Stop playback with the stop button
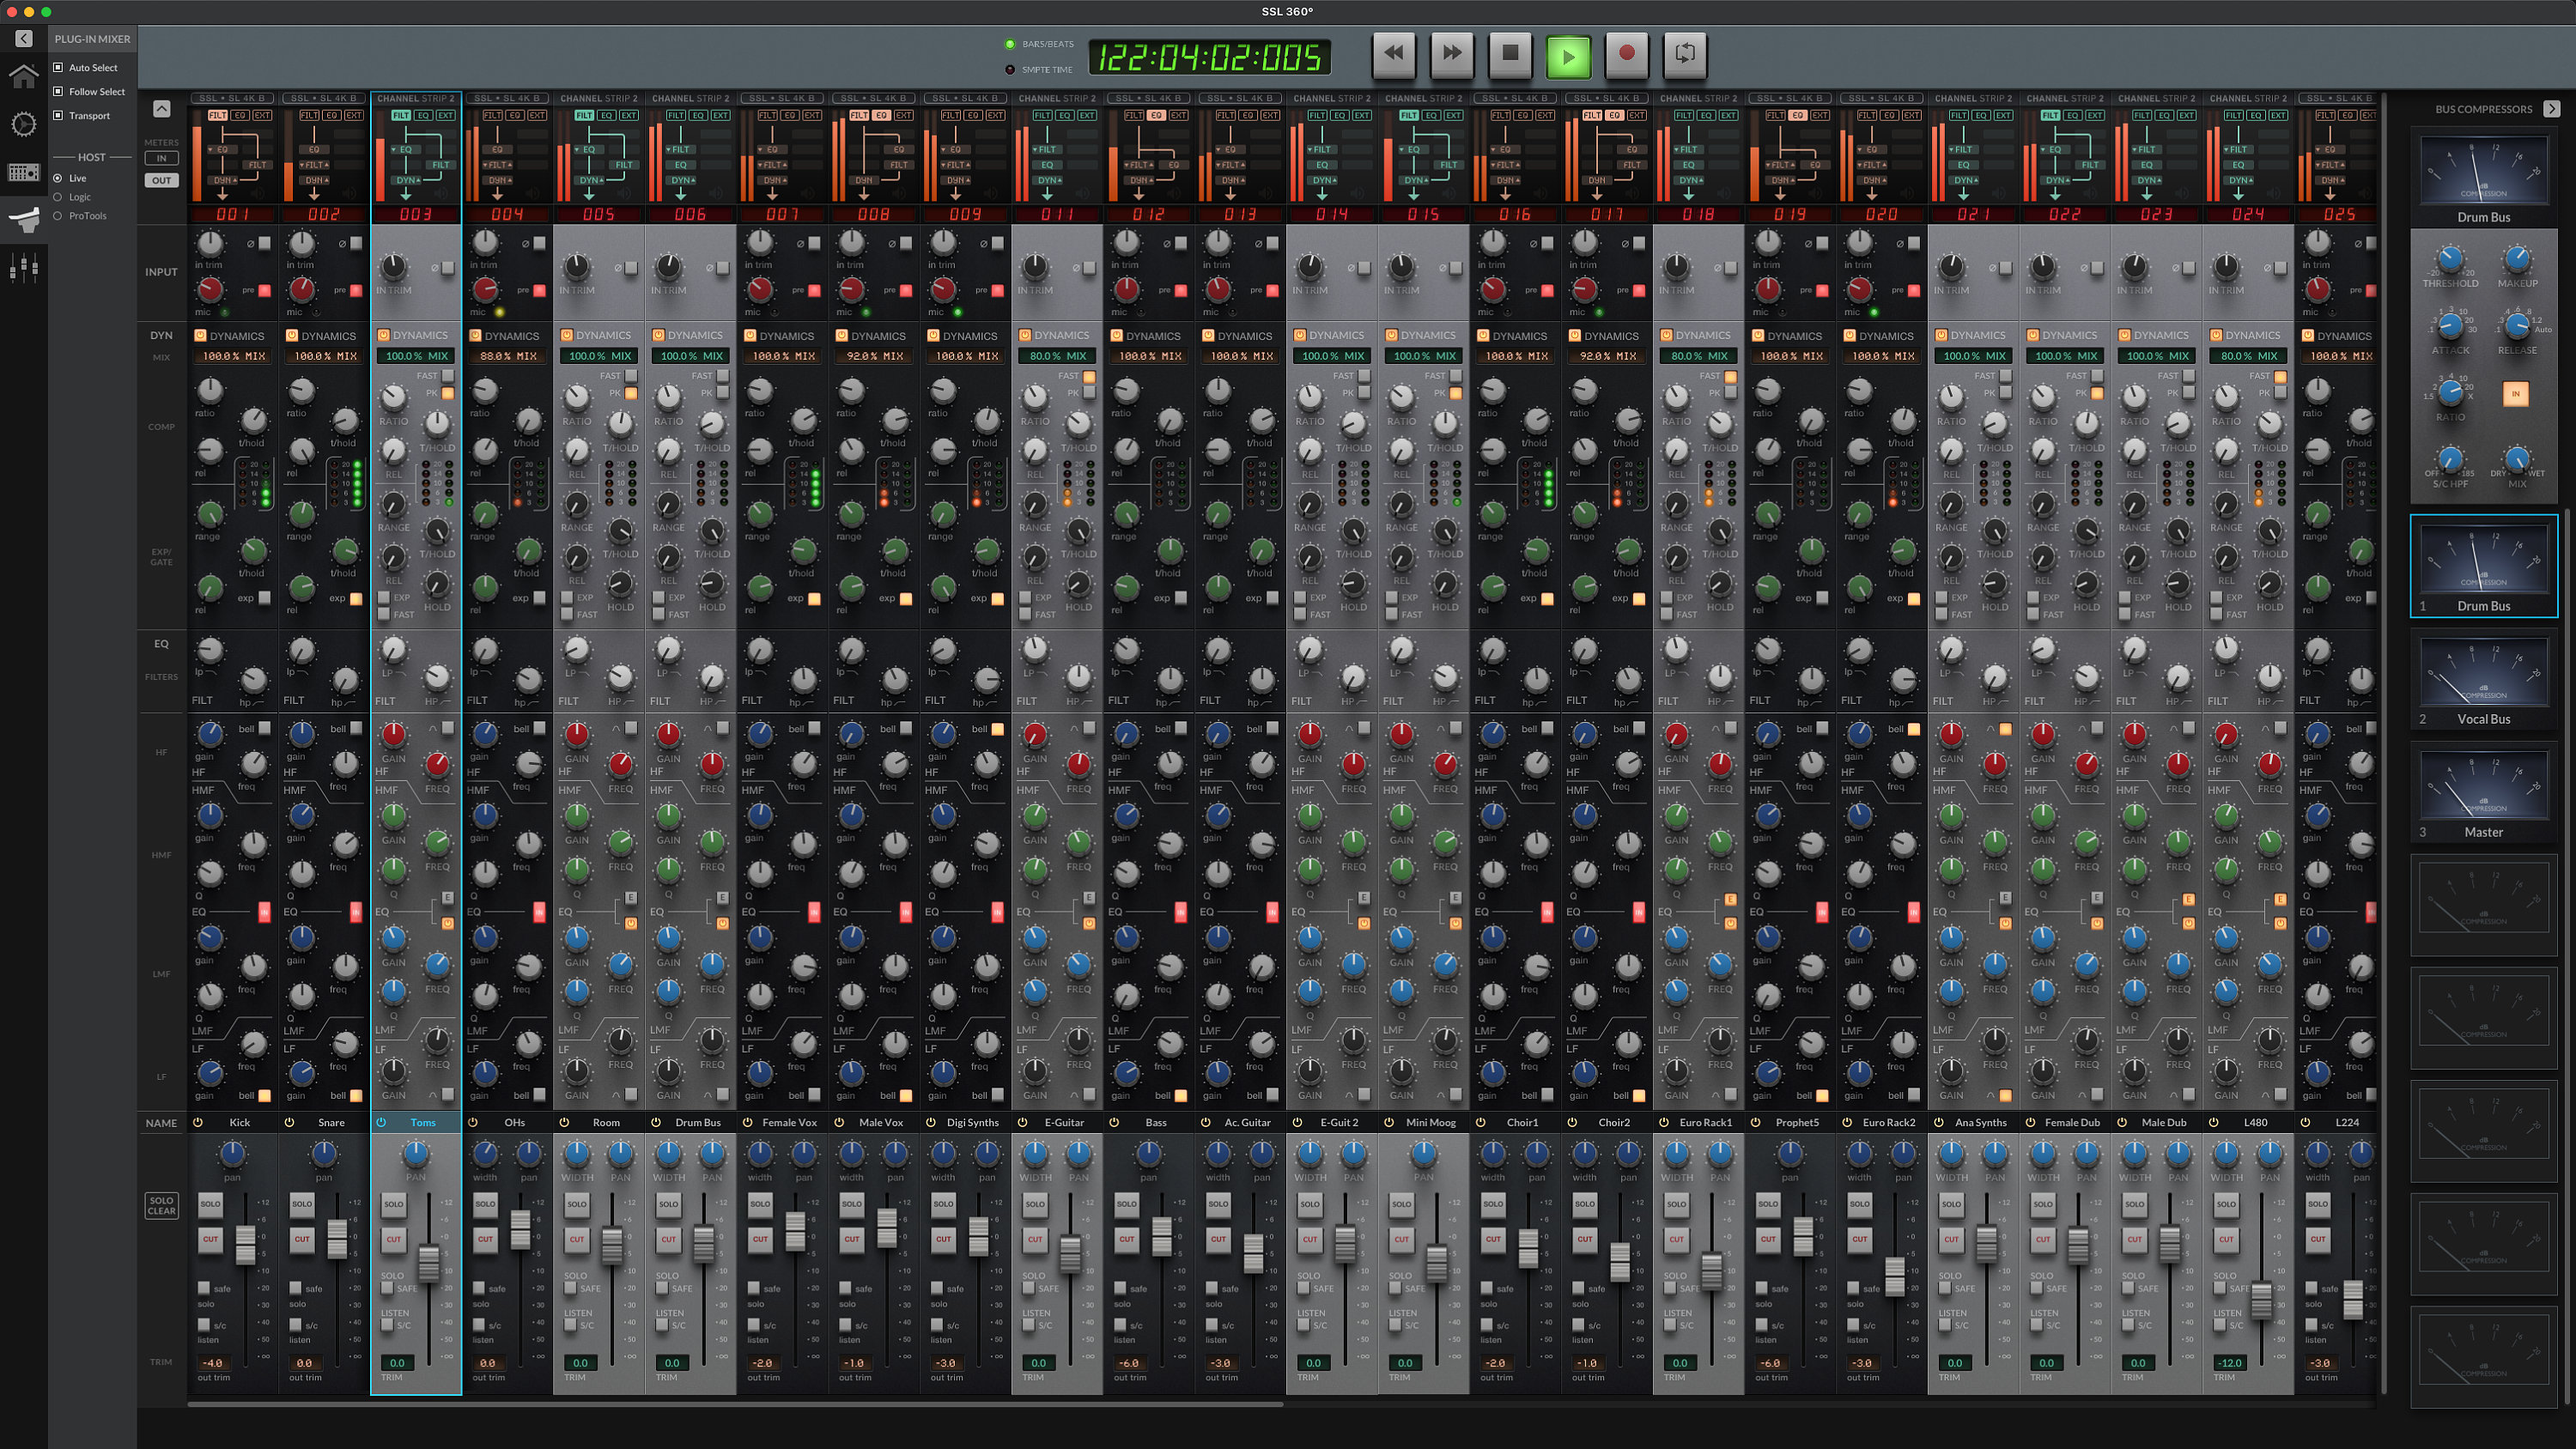Viewport: 2576px width, 1449px height. [x=1510, y=53]
